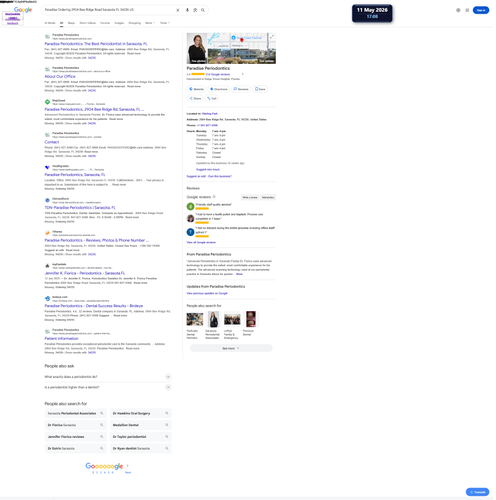
Task: Expand business description with More link
Action: tap(239, 274)
